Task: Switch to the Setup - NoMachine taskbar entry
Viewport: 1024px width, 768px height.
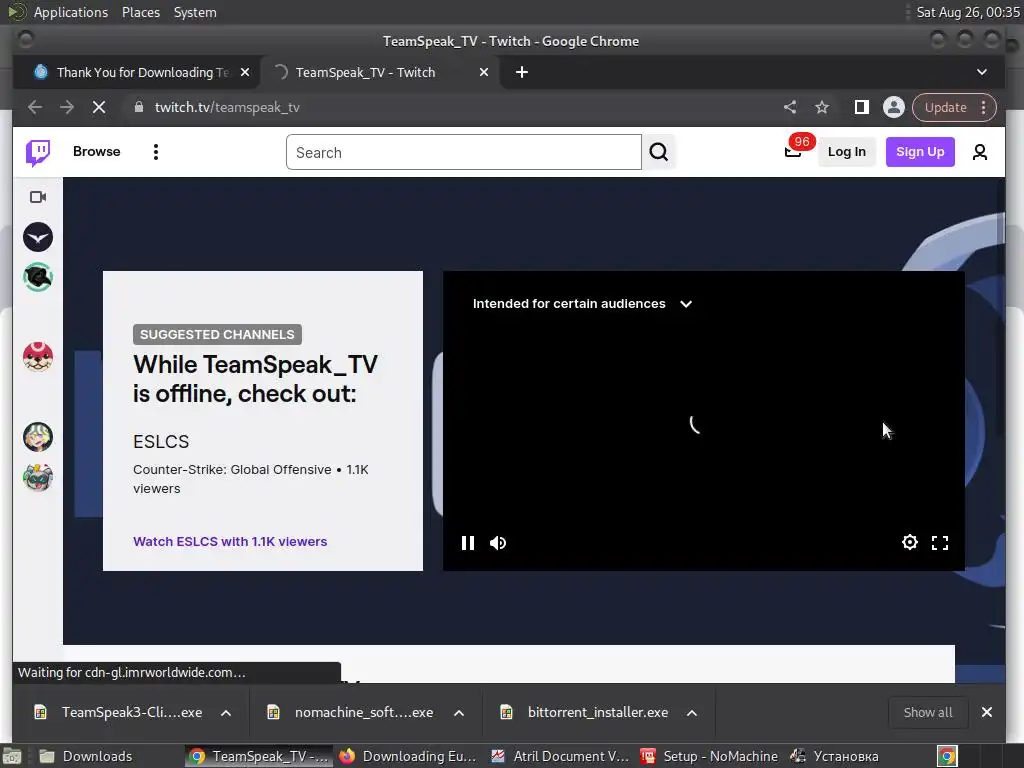Action: (x=710, y=756)
